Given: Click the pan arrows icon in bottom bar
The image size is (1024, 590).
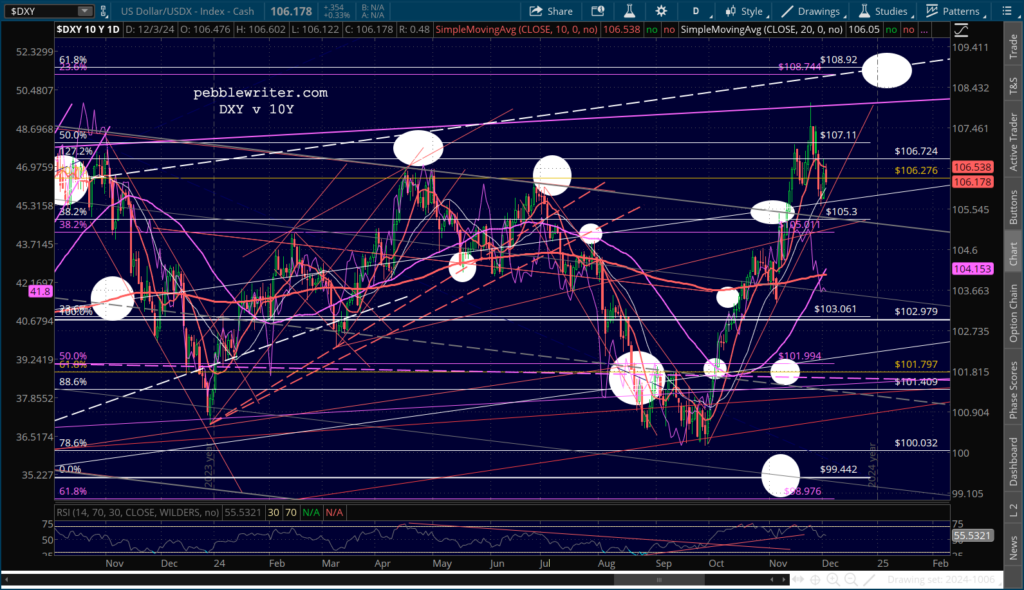Looking at the screenshot, I should [798, 580].
